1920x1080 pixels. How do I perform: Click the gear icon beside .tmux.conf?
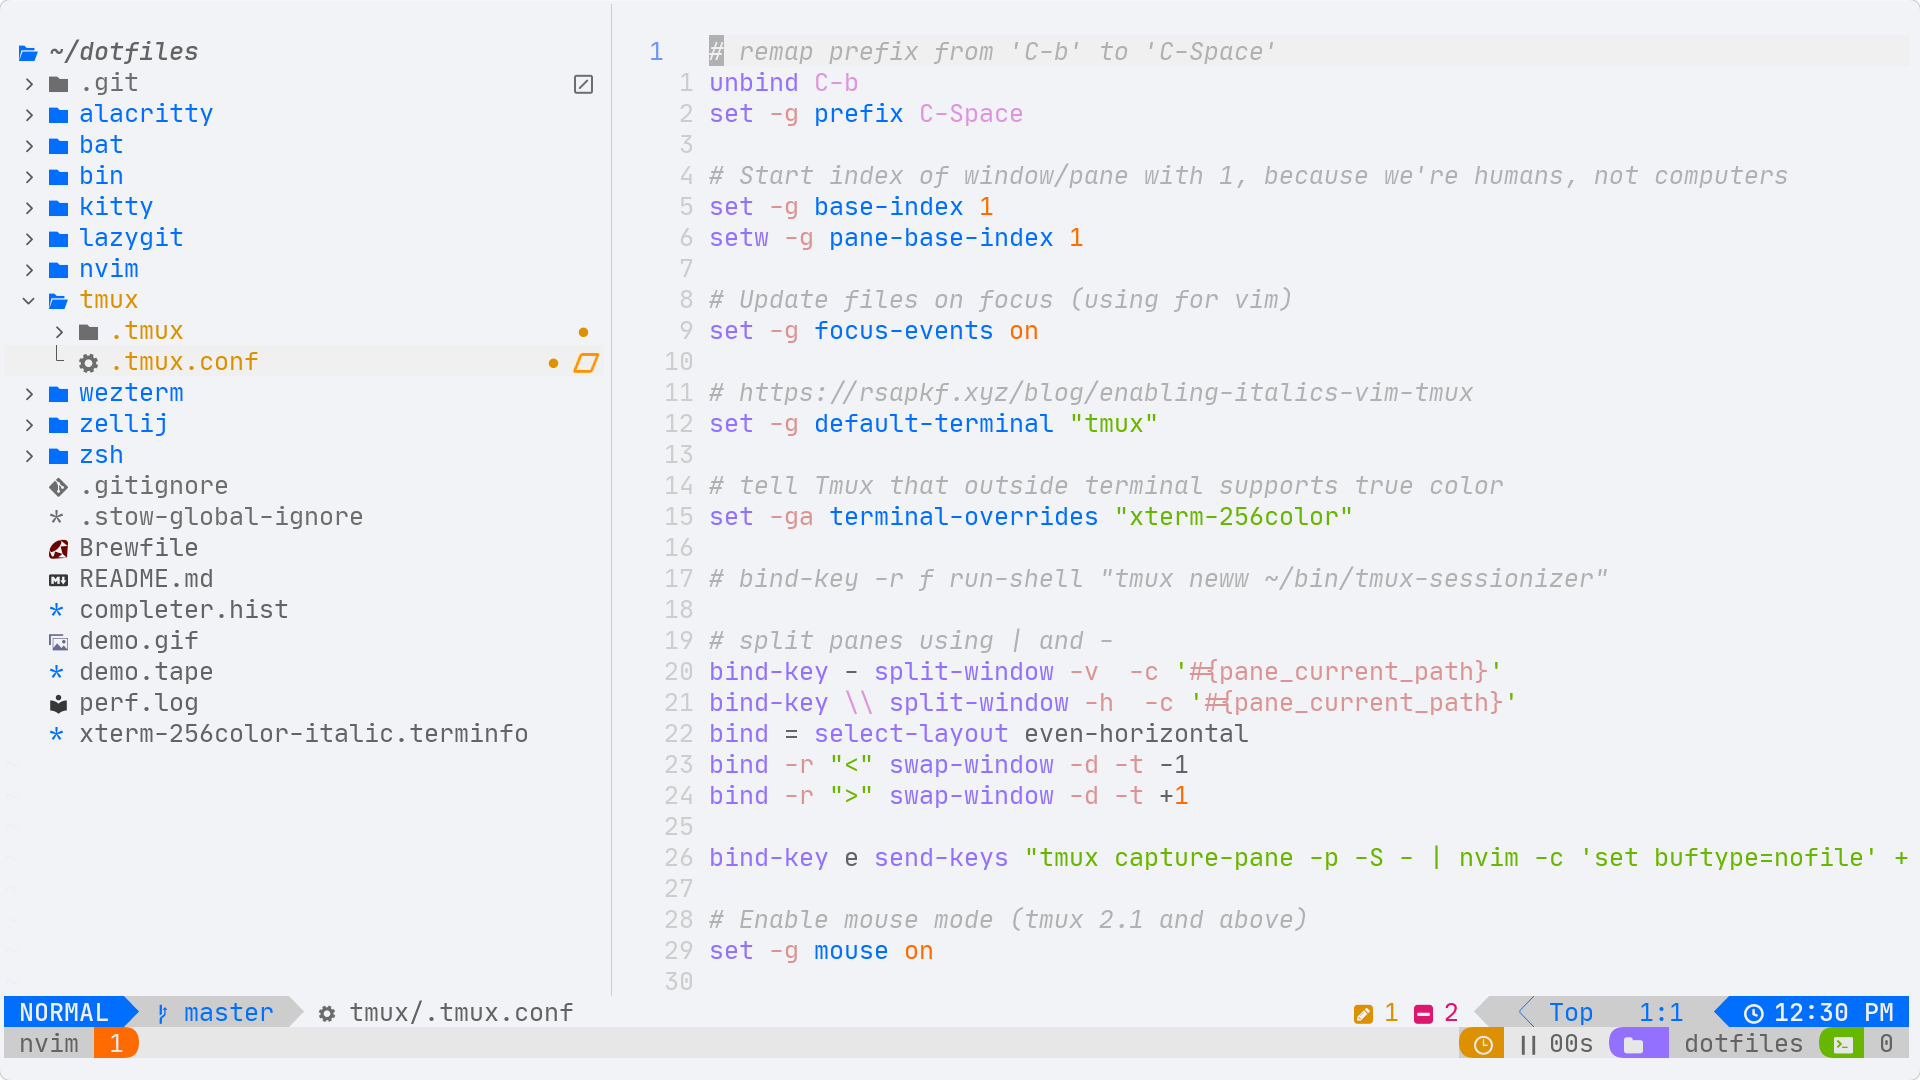pyautogui.click(x=88, y=363)
